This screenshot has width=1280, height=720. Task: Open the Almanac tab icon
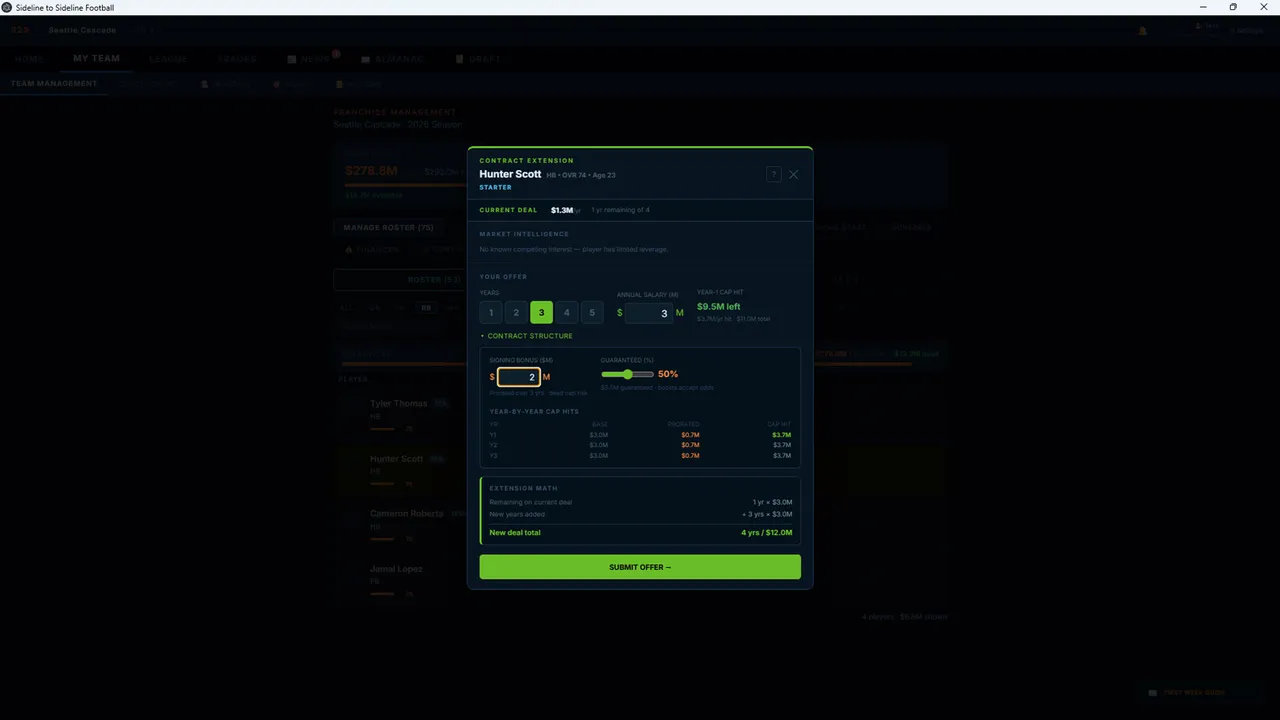366,59
